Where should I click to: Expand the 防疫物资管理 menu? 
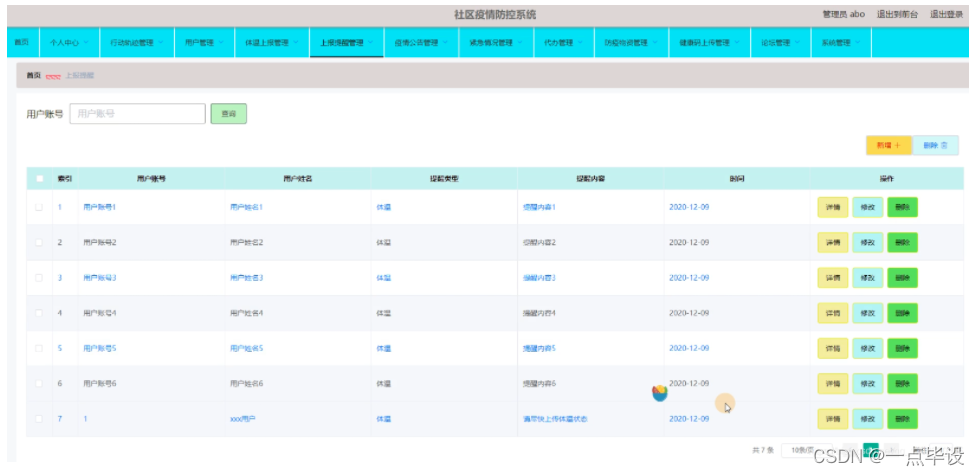tap(631, 42)
